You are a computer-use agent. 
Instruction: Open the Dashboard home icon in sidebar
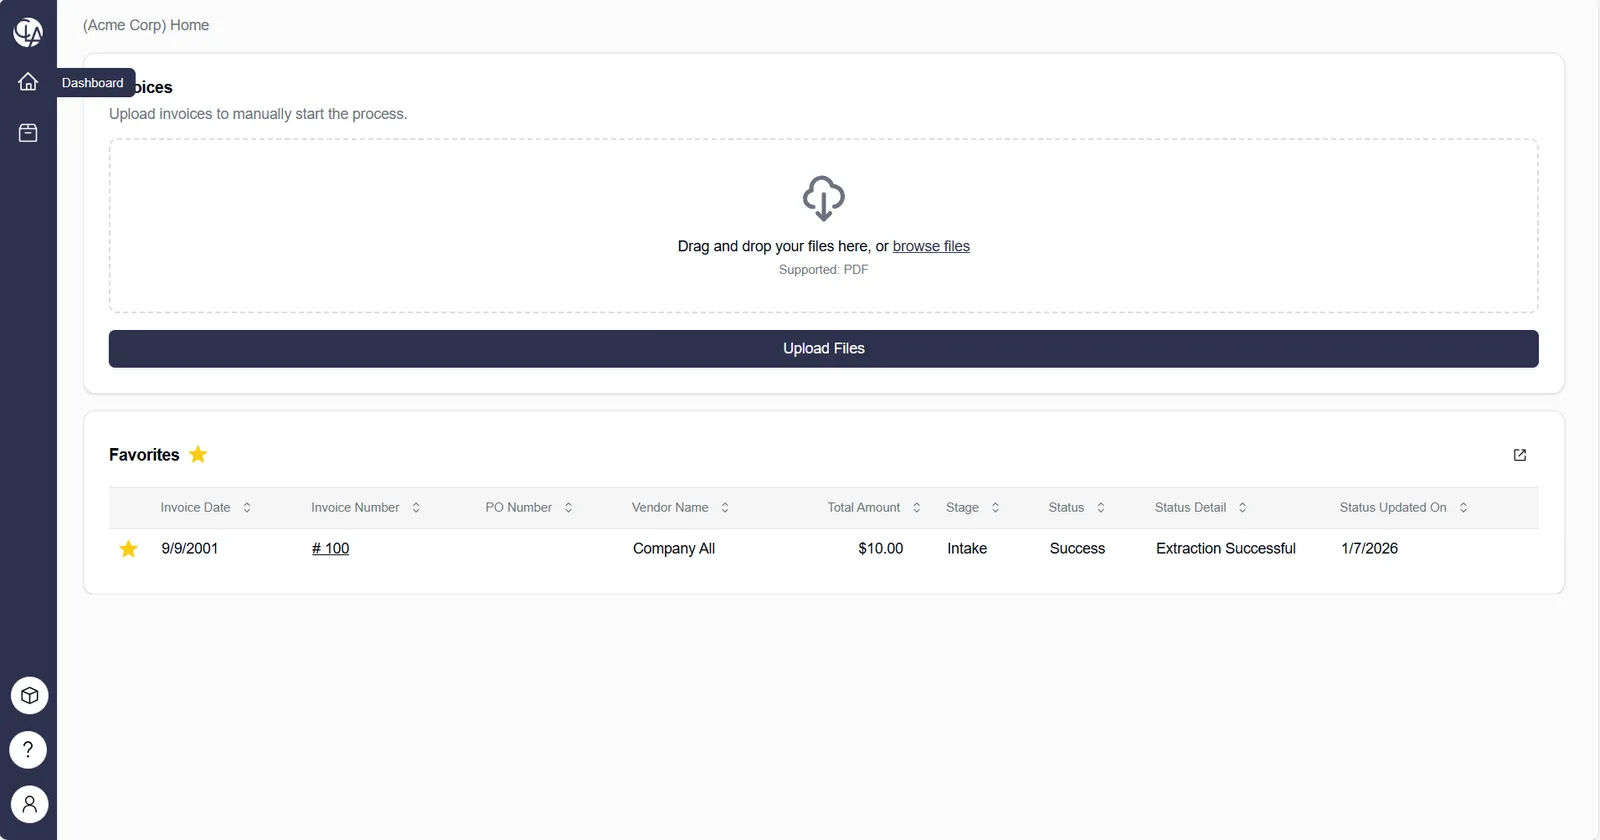[x=28, y=82]
